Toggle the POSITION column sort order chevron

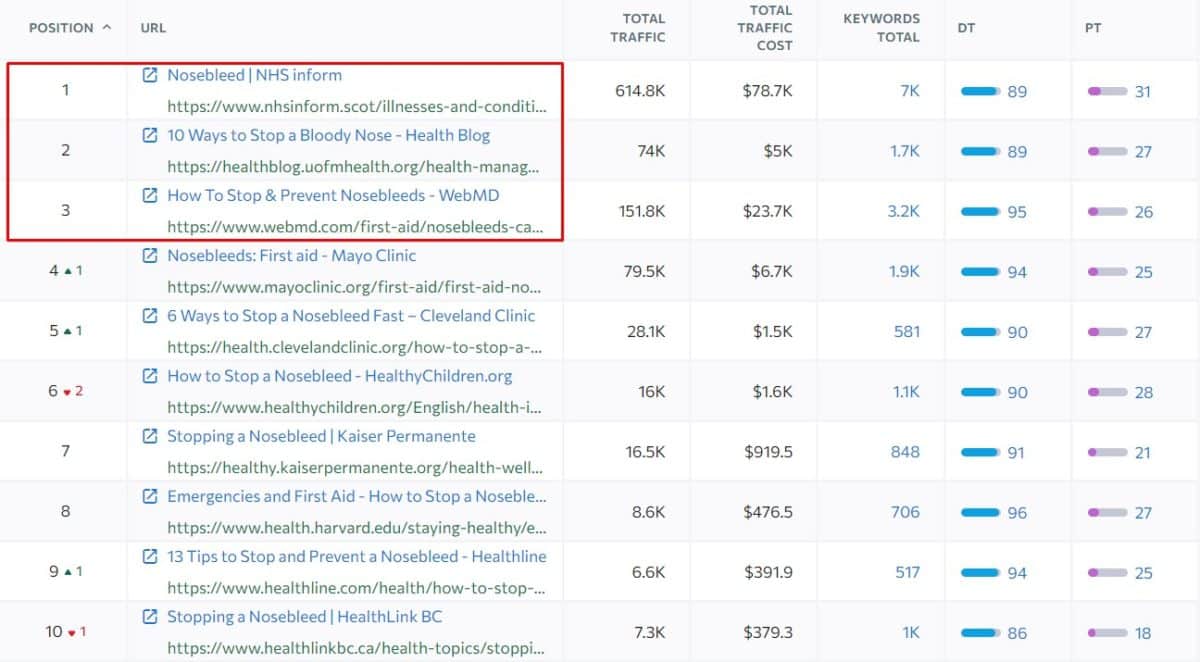point(107,28)
